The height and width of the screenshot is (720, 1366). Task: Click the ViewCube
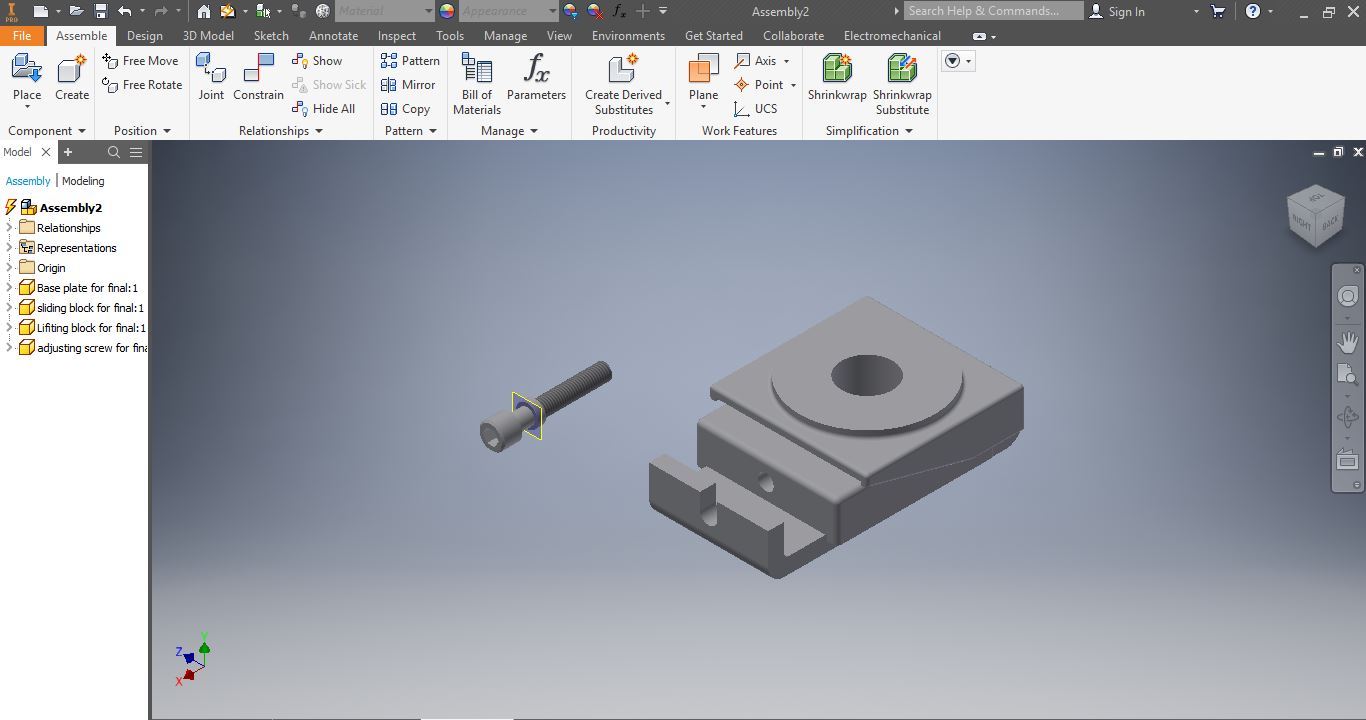(x=1316, y=214)
